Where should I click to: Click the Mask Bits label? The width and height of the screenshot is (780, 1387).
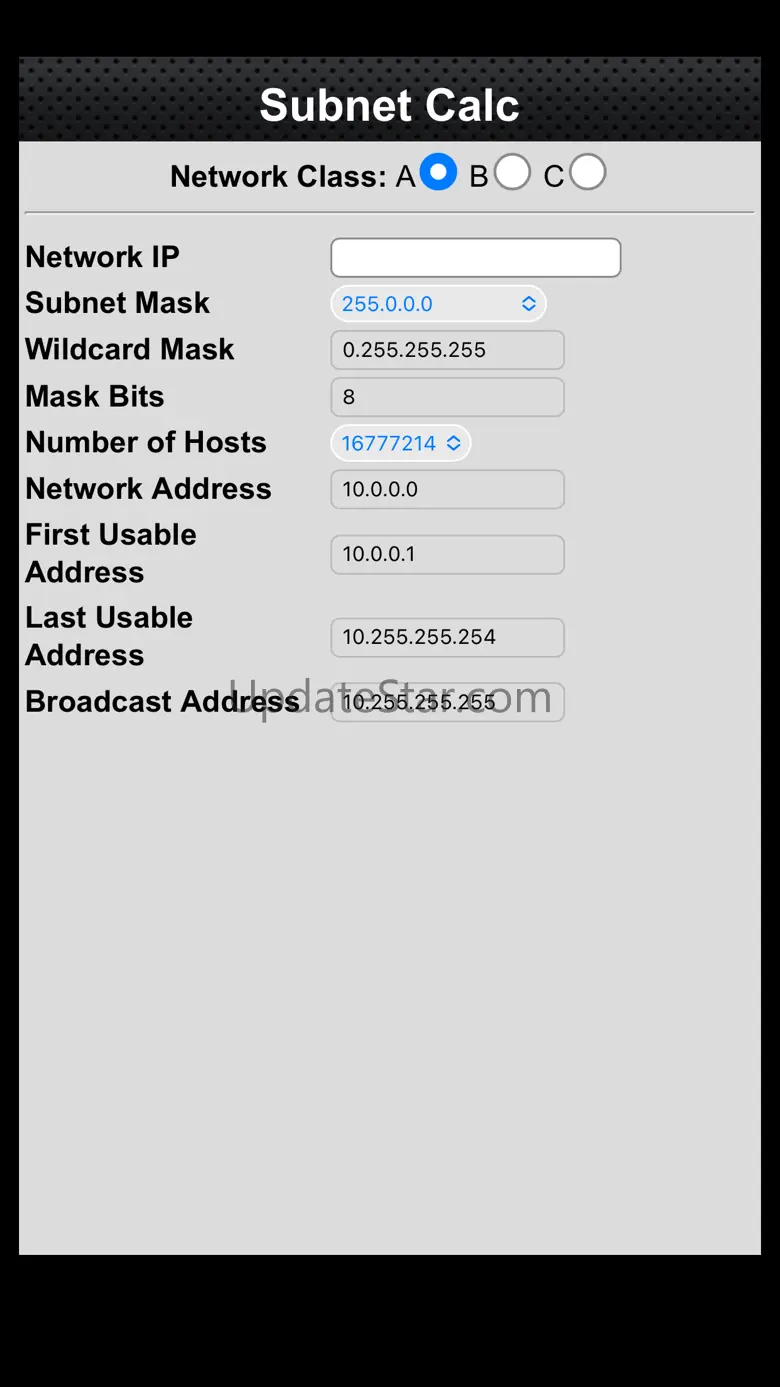[x=94, y=396]
